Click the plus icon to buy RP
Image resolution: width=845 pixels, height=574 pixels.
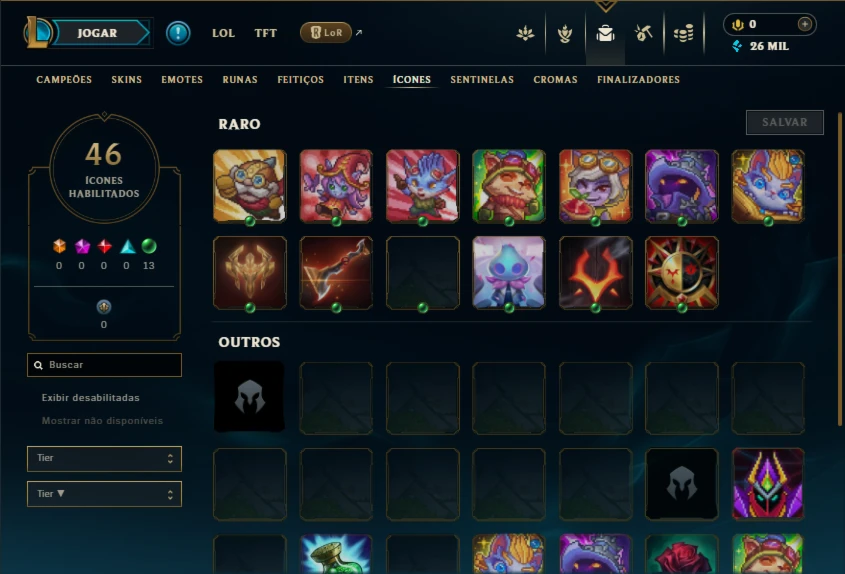coord(805,24)
